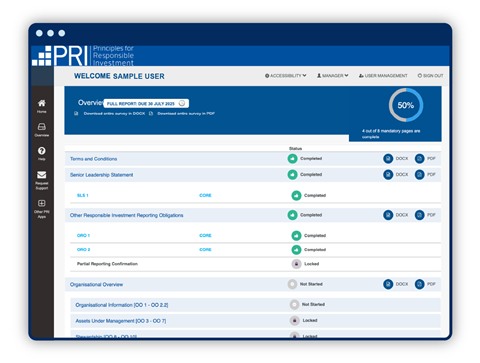
Task: Click the 50% progress circle
Action: (x=406, y=105)
